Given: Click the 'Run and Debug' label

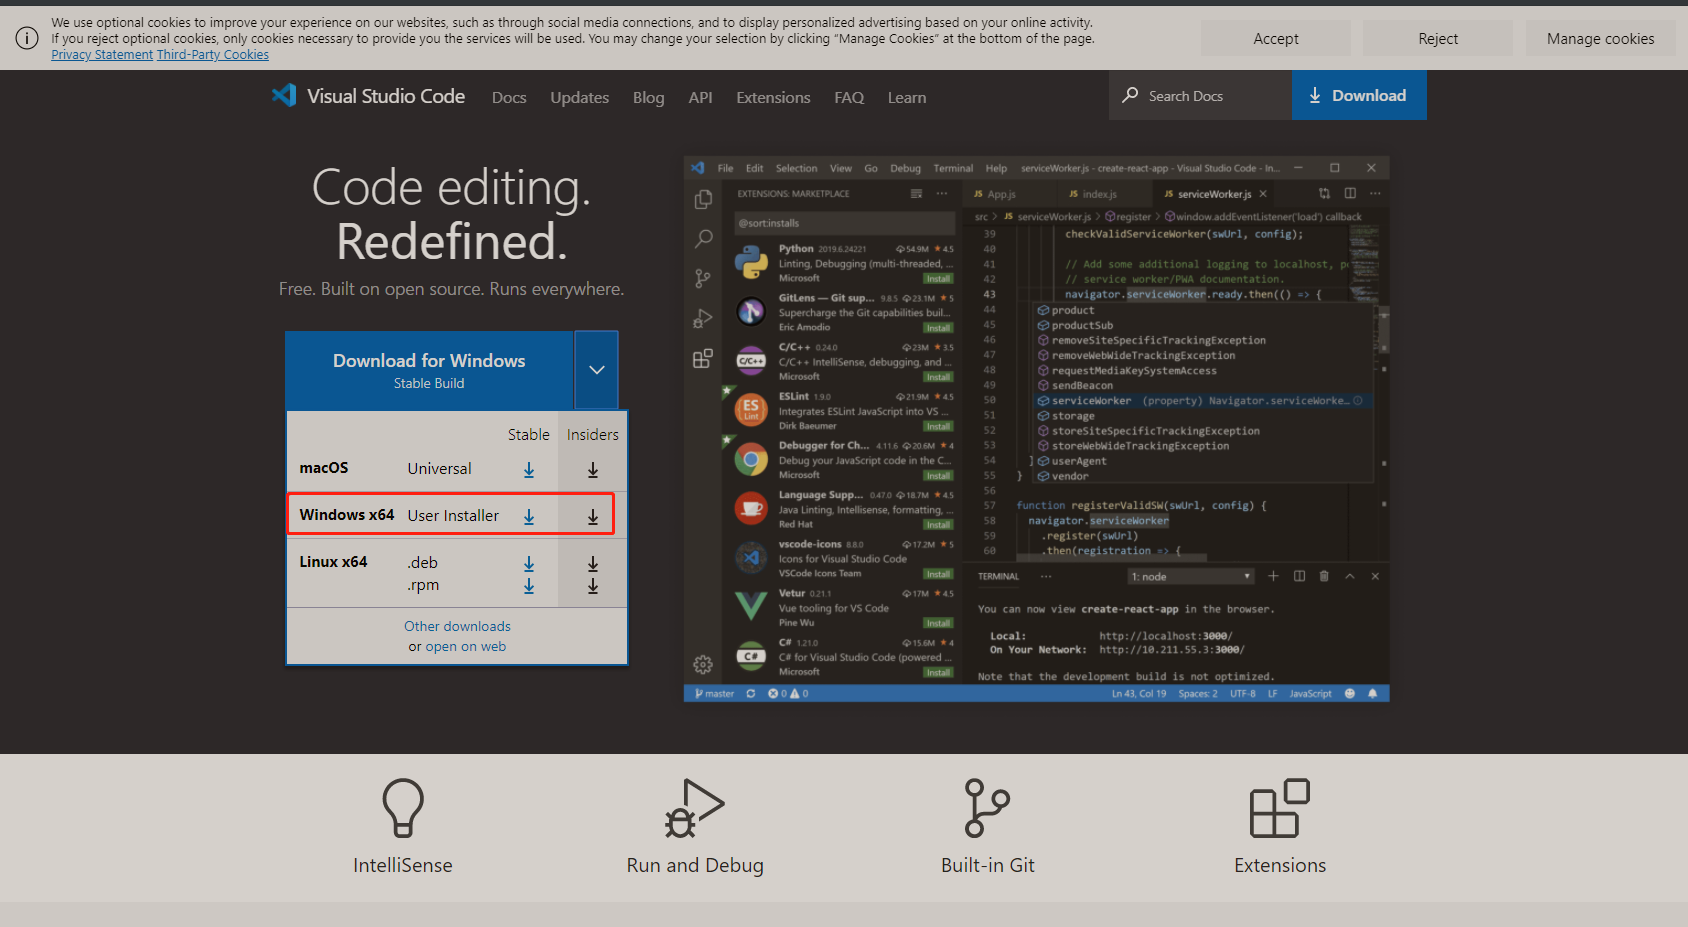Looking at the screenshot, I should [x=695, y=865].
